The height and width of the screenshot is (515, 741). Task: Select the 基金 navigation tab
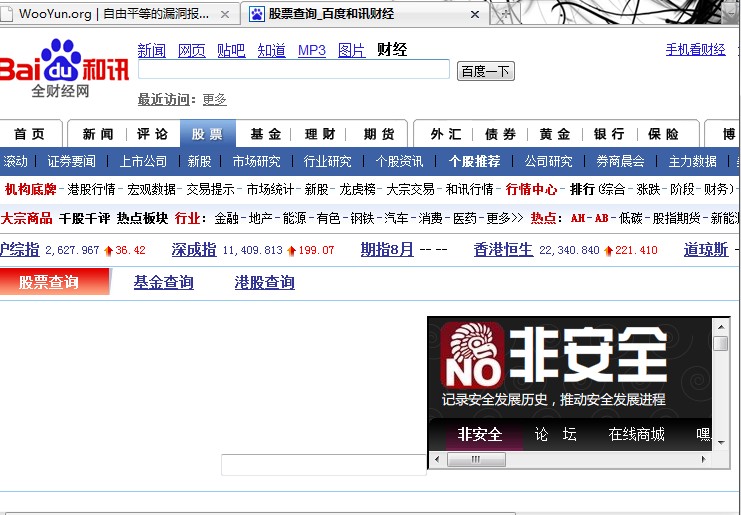tap(266, 134)
